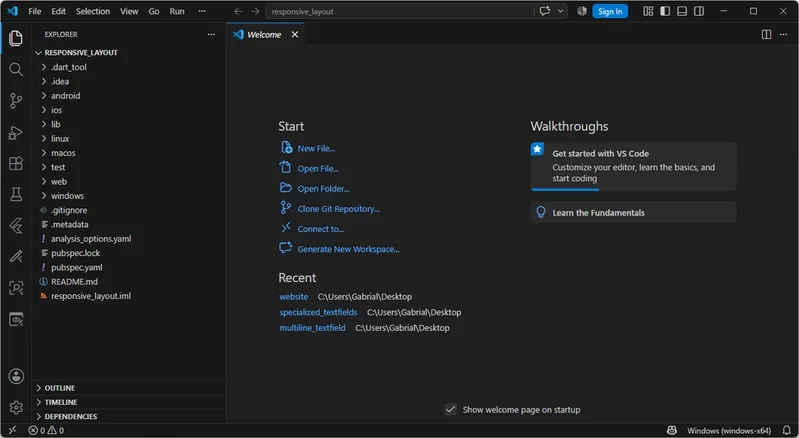Open the File menu
799x438 pixels.
35,11
